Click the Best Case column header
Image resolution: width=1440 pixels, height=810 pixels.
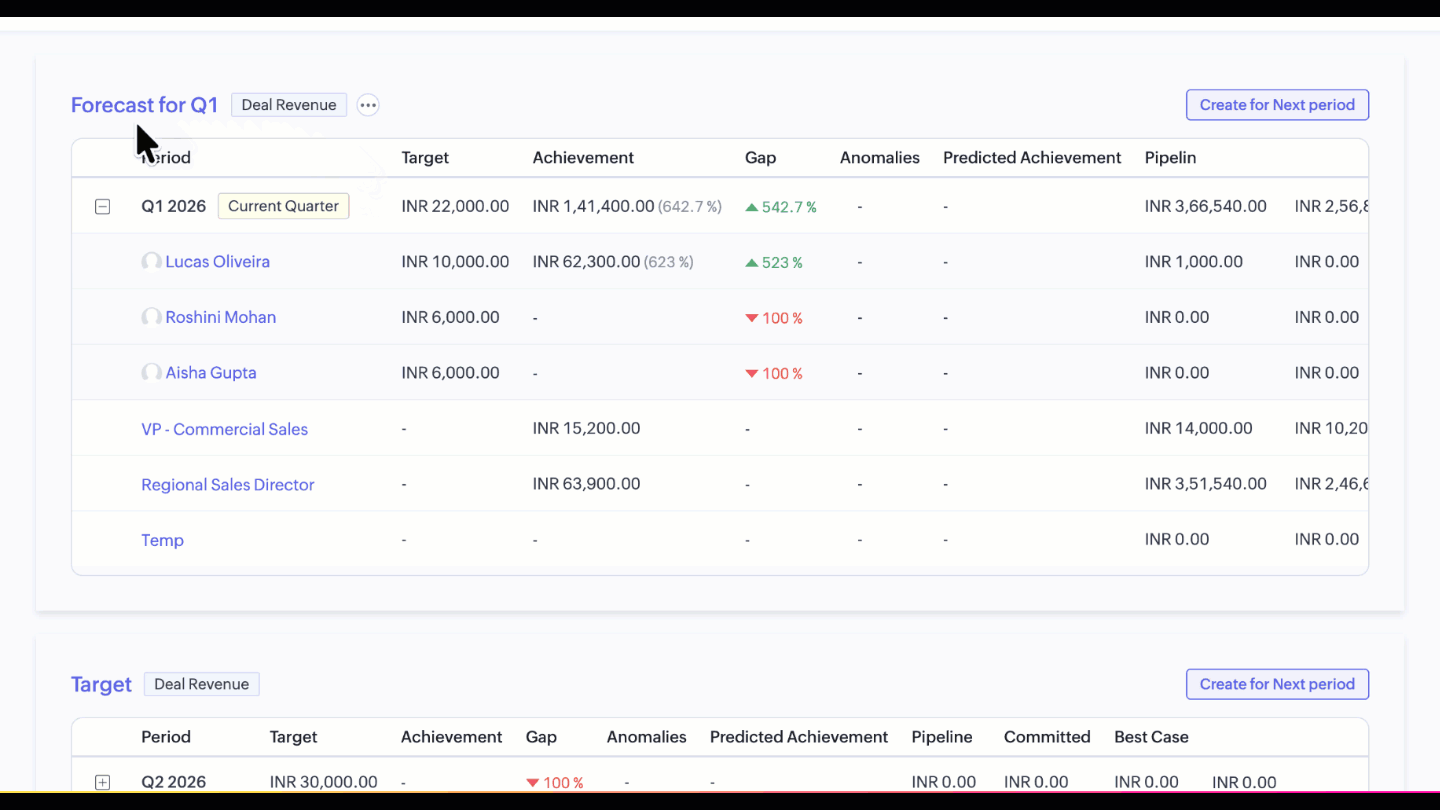click(1151, 737)
